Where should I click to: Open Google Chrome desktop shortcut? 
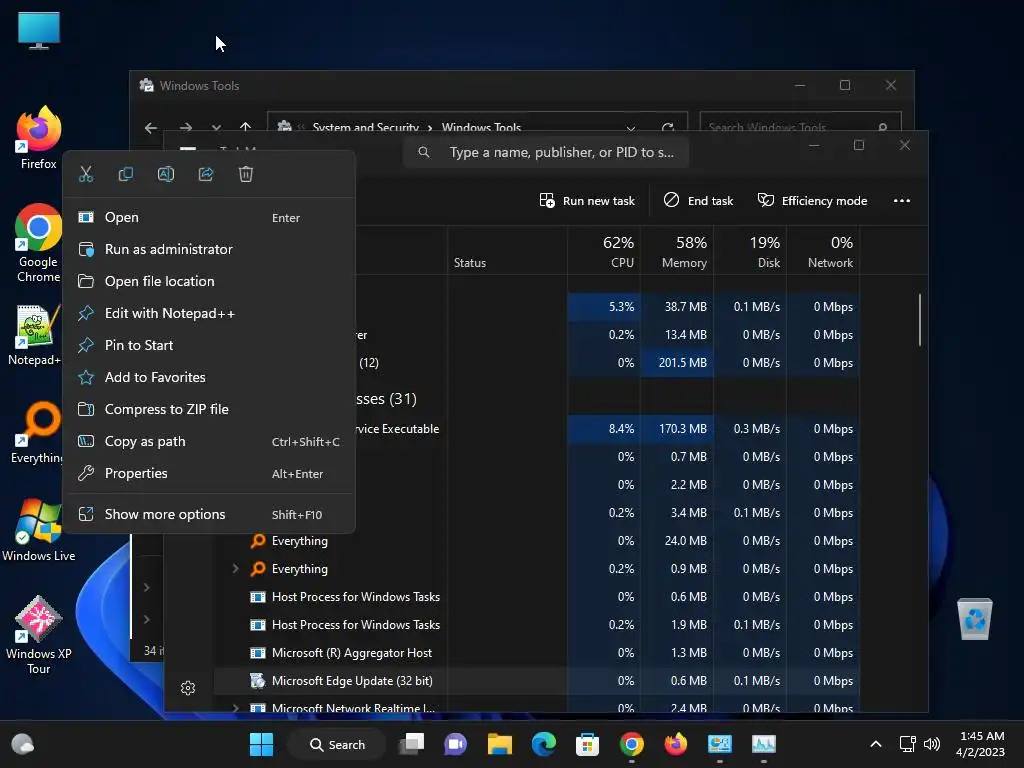point(39,243)
